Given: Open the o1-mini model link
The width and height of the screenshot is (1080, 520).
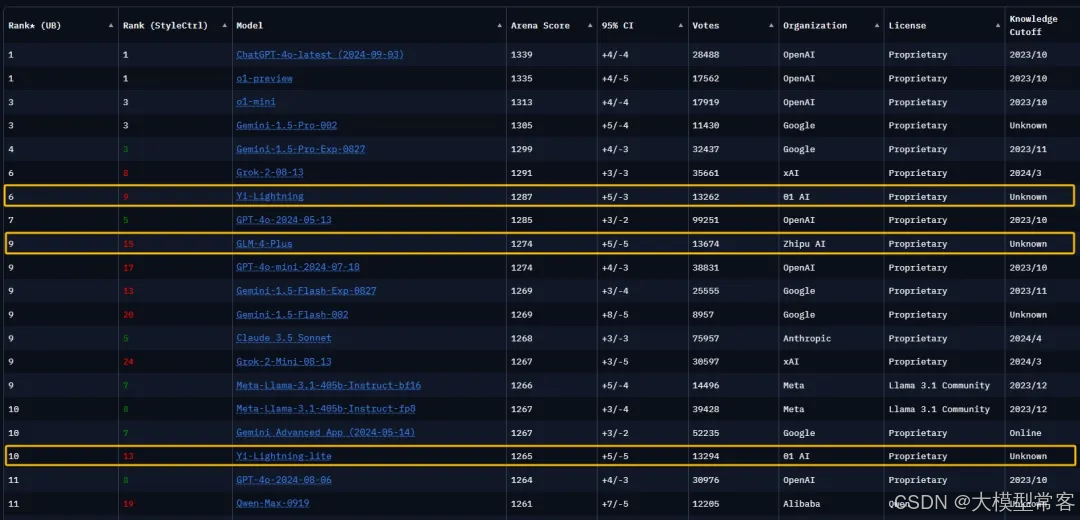Looking at the screenshot, I should point(256,102).
